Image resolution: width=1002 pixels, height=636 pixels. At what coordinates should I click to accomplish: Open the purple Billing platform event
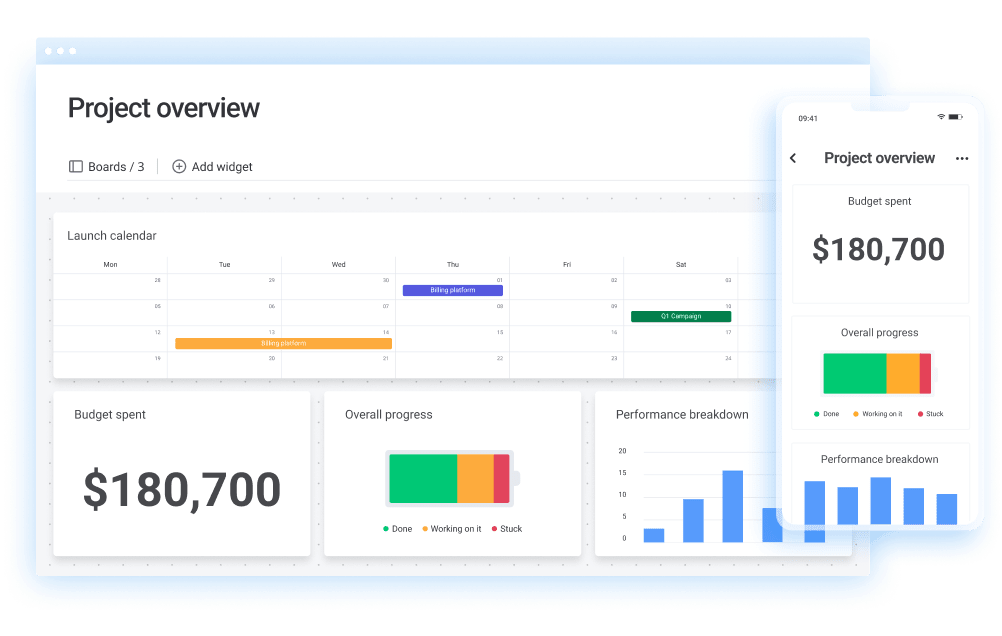pos(452,290)
